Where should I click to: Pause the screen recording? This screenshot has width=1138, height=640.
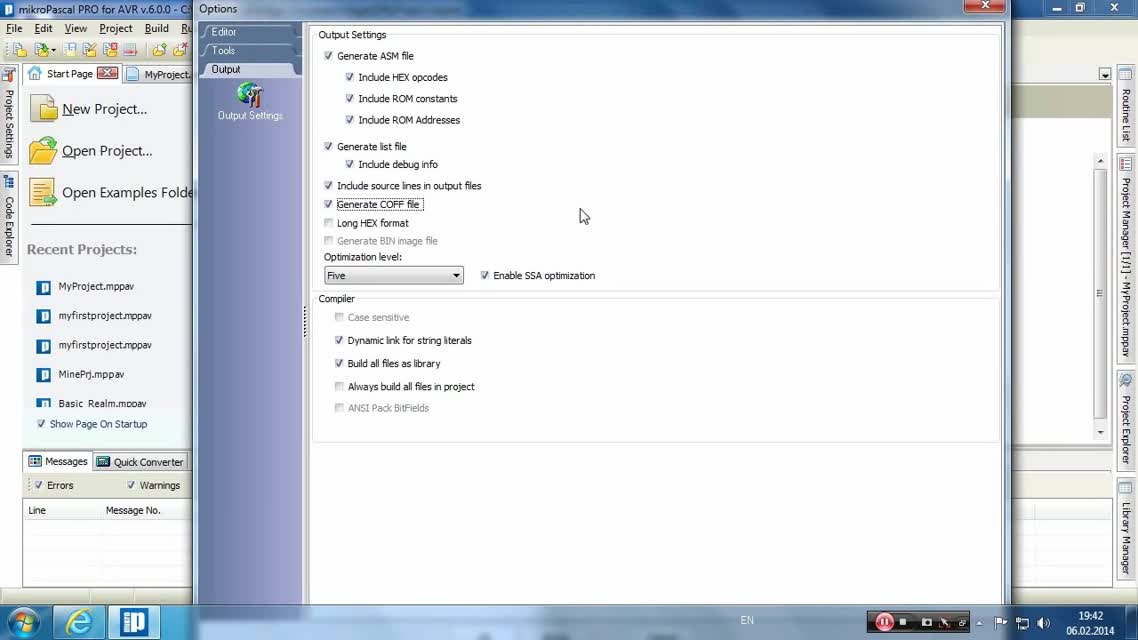click(x=883, y=622)
